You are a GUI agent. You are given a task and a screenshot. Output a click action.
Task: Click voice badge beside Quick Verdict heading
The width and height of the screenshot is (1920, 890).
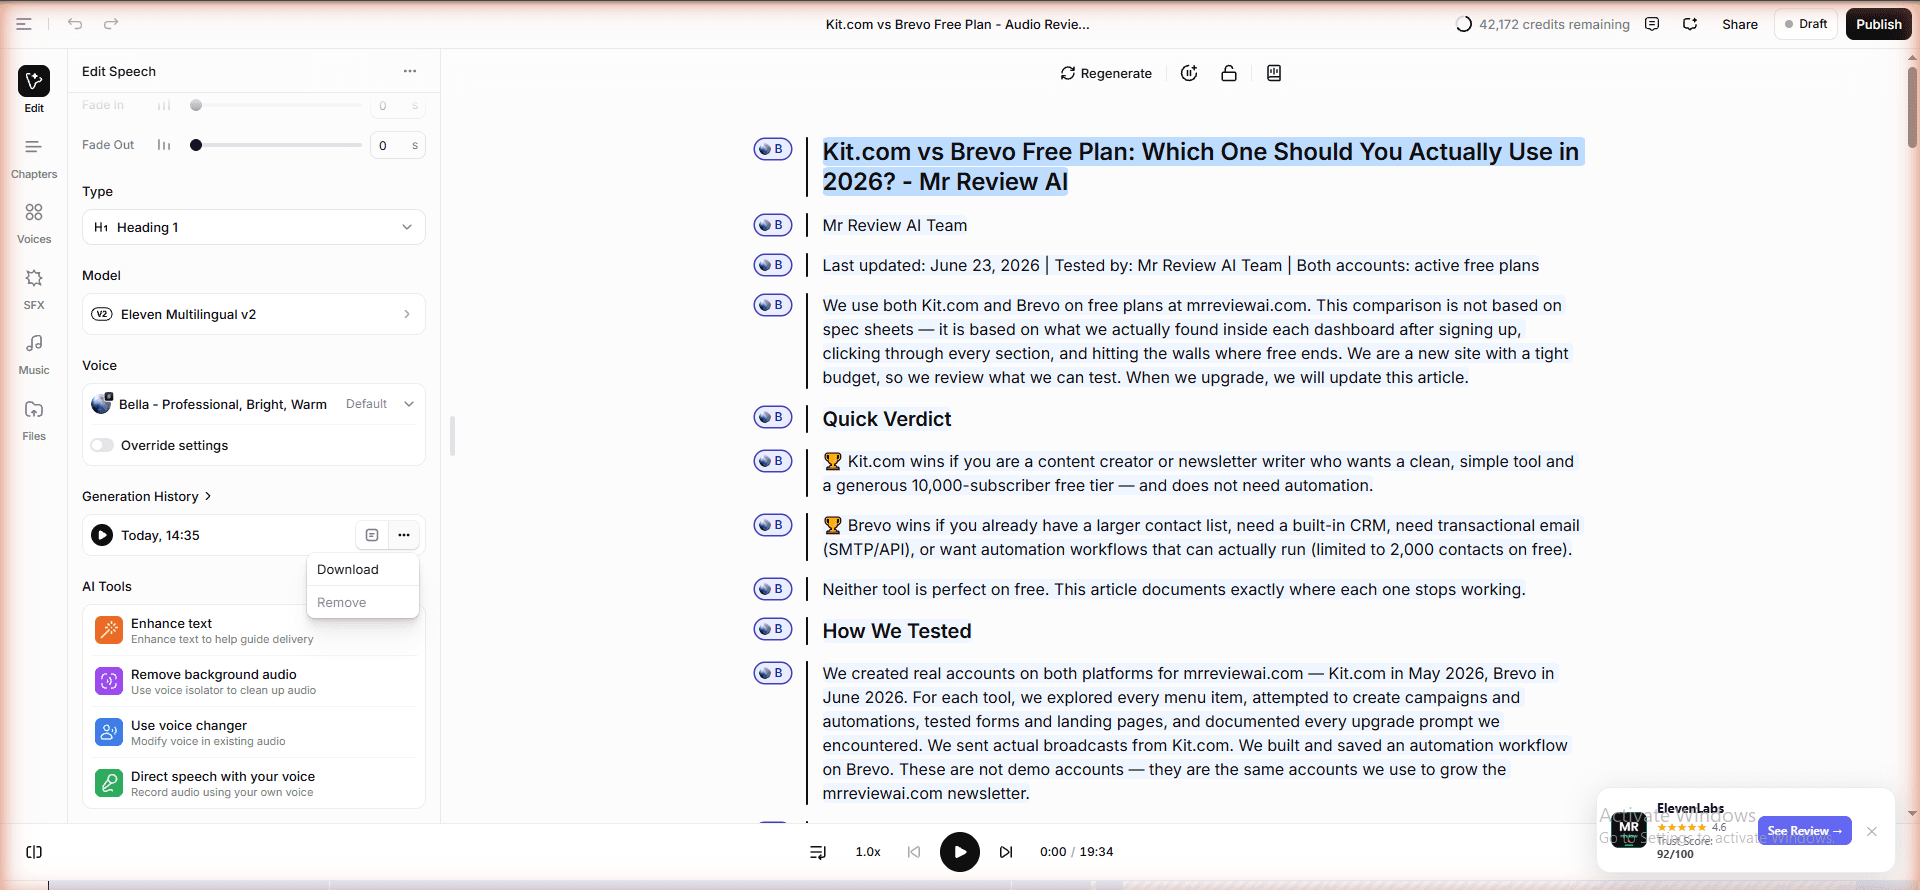click(773, 417)
